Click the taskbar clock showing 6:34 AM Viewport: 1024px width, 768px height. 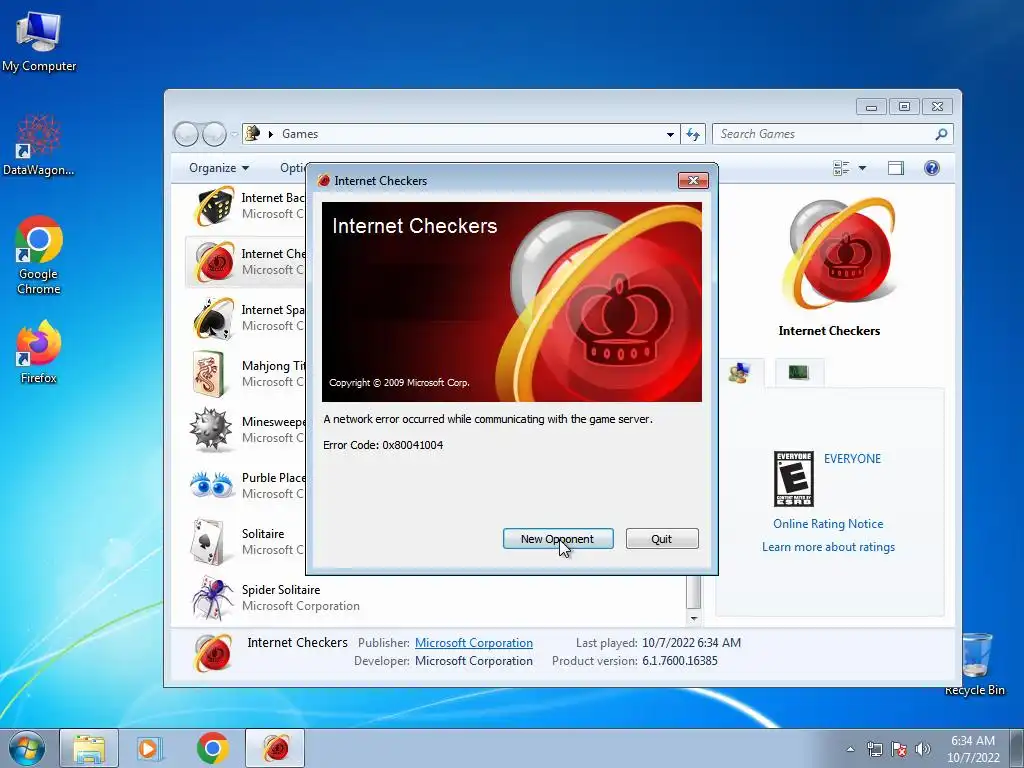coord(973,748)
